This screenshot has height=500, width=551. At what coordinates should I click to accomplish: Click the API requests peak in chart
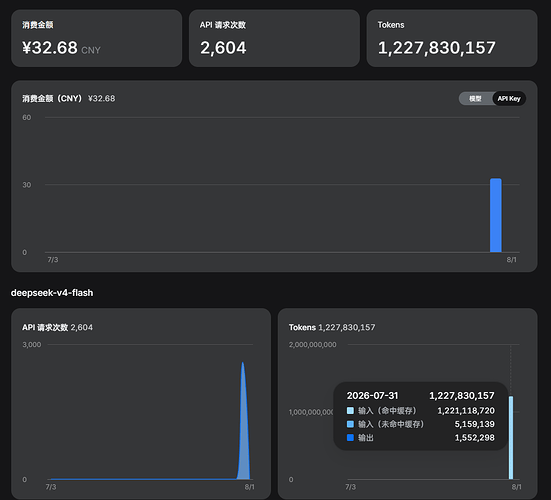point(243,364)
